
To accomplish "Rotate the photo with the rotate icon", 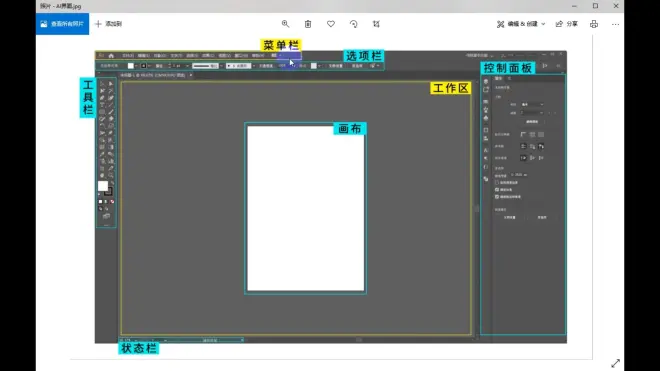I will (x=354, y=24).
